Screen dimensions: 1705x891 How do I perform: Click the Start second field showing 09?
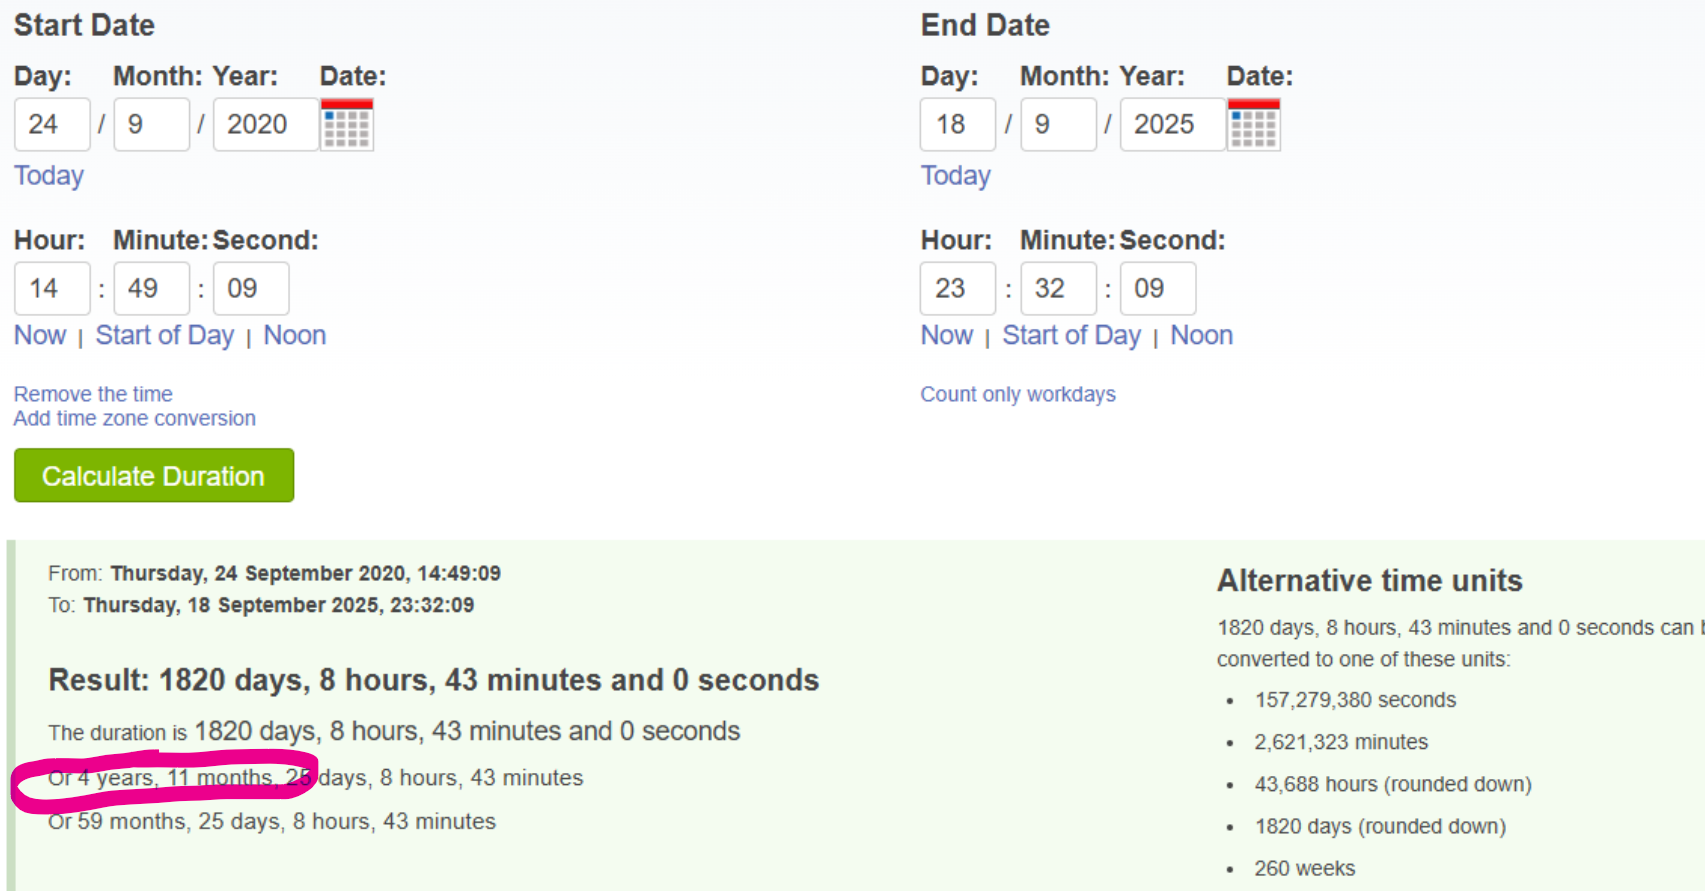click(251, 289)
